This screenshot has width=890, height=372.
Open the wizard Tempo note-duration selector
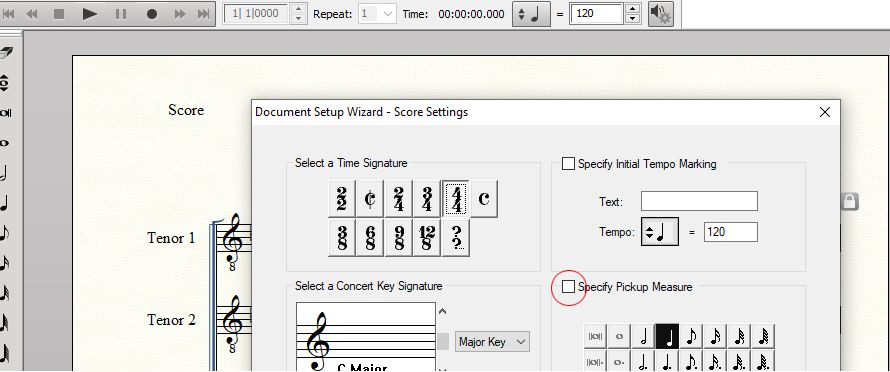point(660,232)
